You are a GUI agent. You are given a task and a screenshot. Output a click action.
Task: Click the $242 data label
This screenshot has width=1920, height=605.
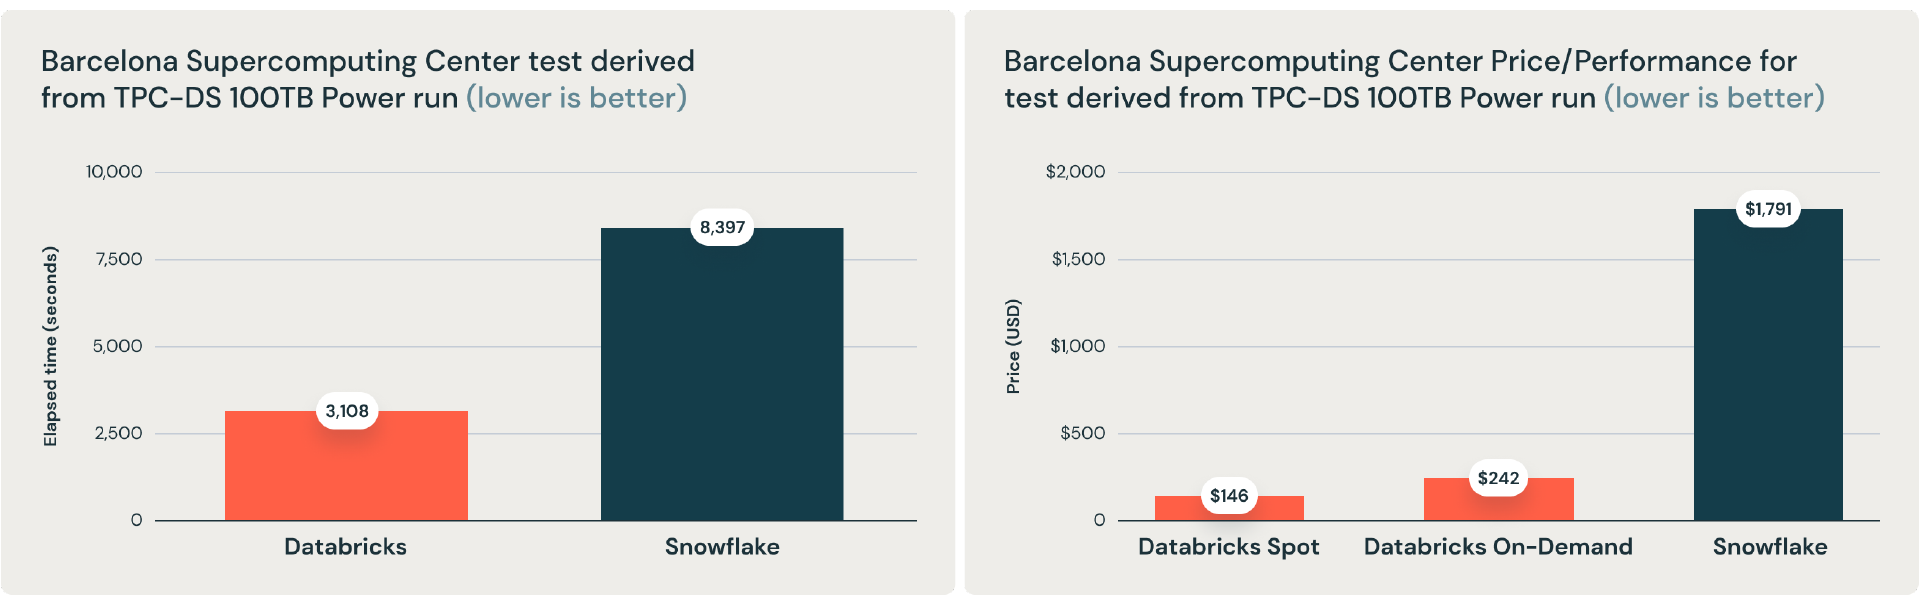click(x=1498, y=478)
